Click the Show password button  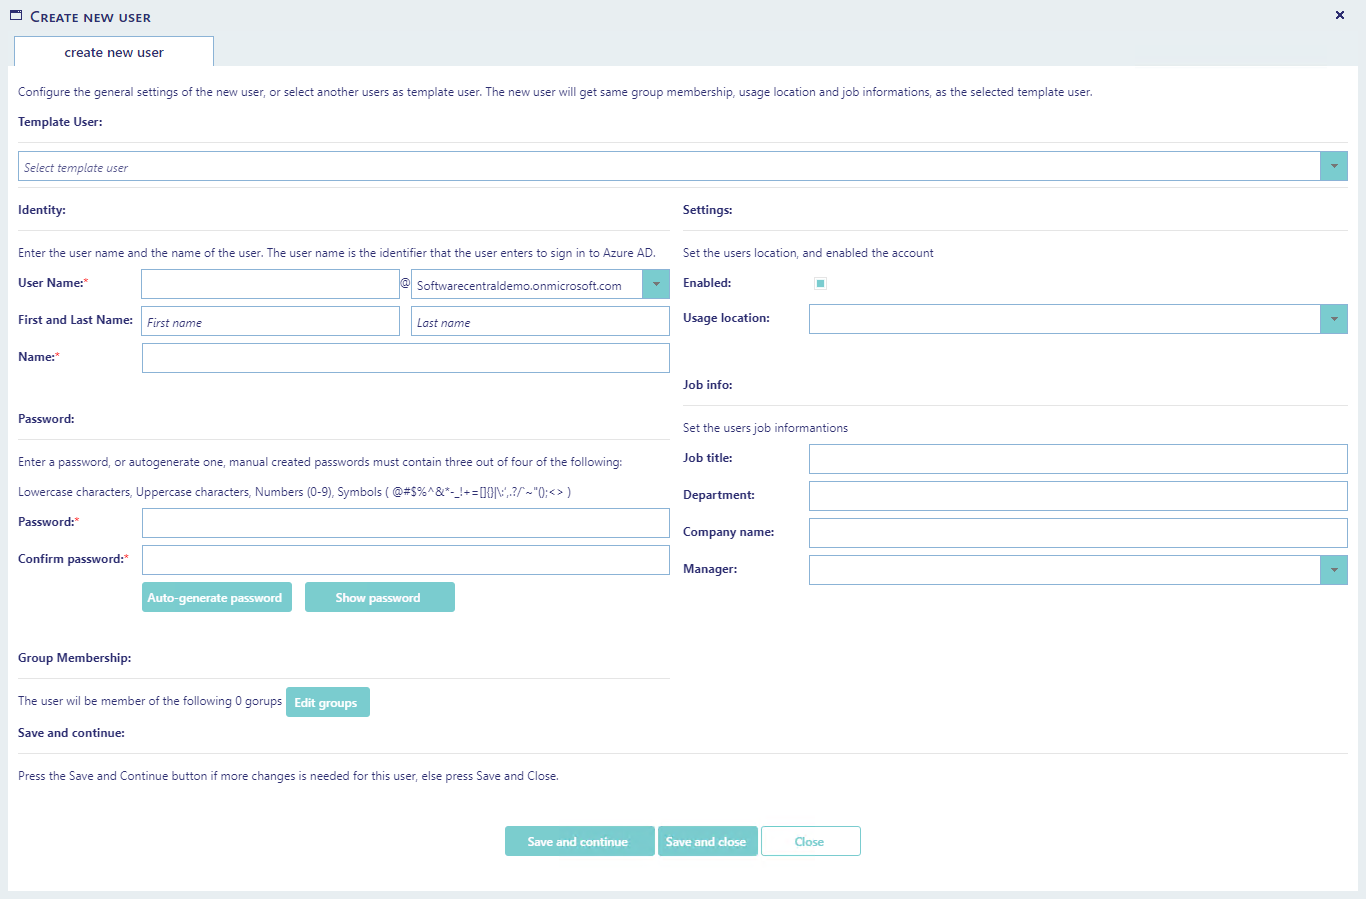[x=380, y=597]
